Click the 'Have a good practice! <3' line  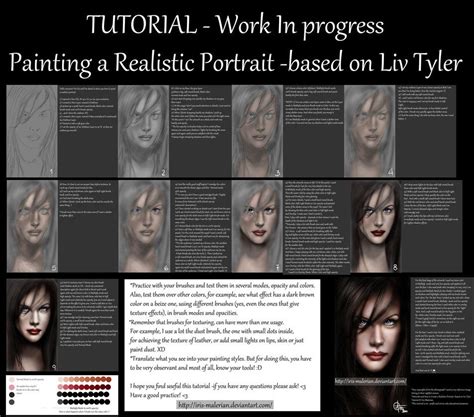[x=159, y=395]
